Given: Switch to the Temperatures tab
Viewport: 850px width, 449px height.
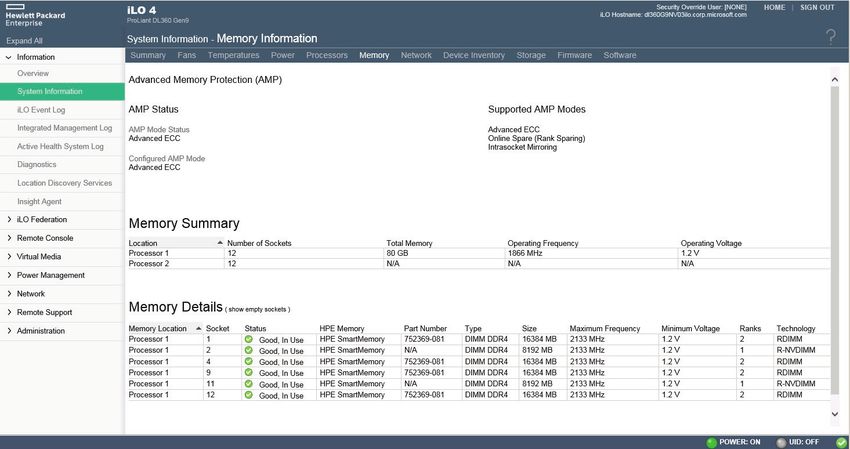Looking at the screenshot, I should click(x=234, y=55).
